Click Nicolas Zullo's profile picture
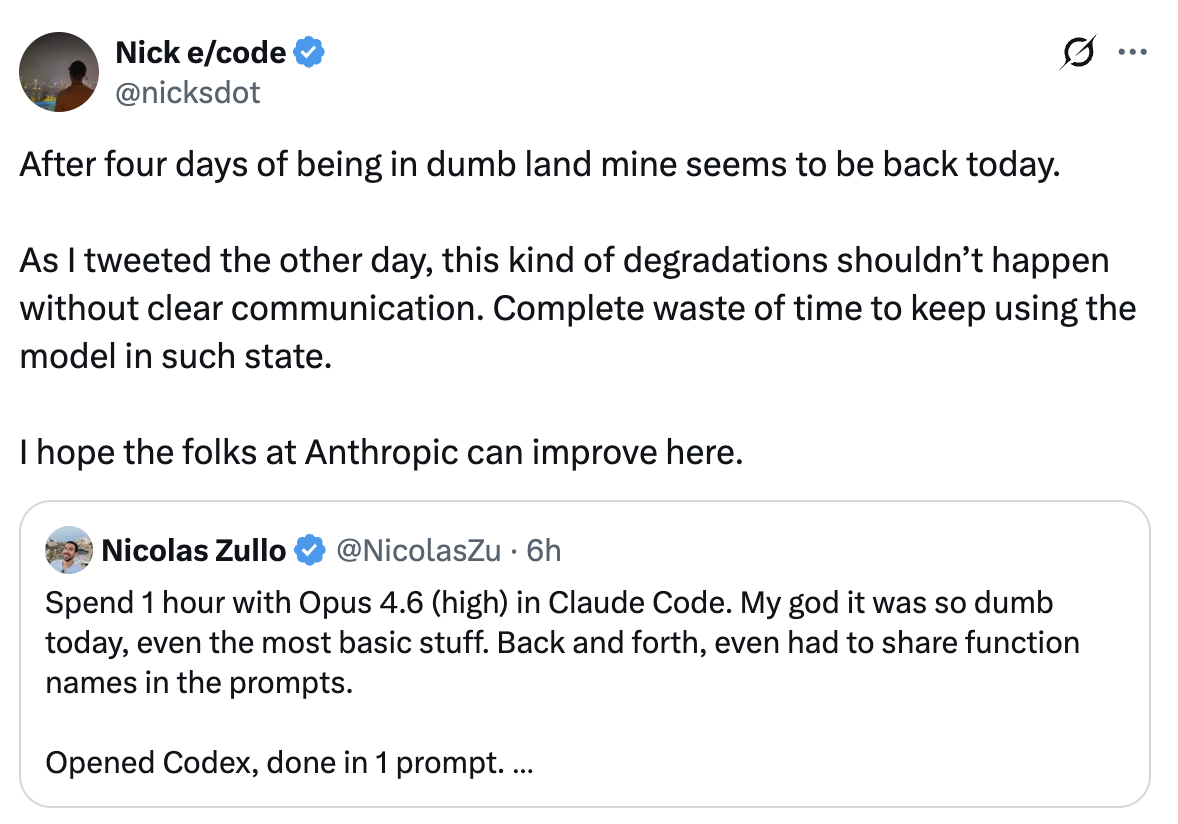This screenshot has width=1178, height=824. (68, 551)
